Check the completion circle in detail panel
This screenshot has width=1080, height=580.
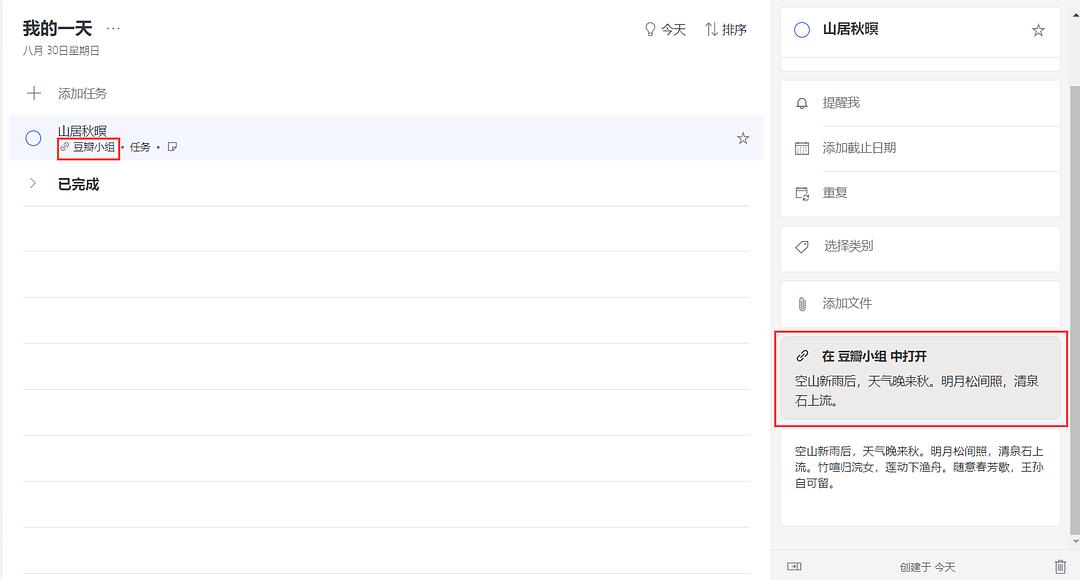[x=801, y=30]
